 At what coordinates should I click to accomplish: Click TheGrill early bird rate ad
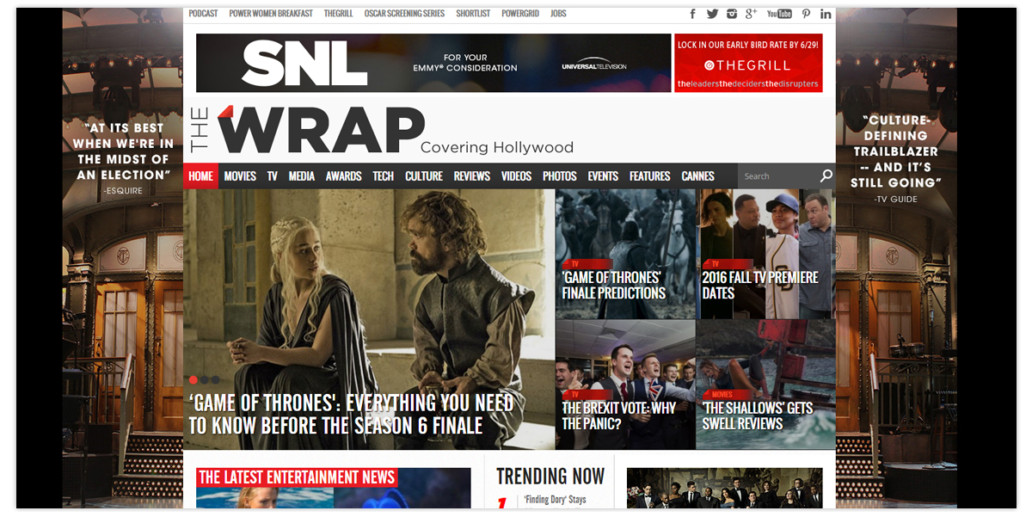pyautogui.click(x=748, y=62)
